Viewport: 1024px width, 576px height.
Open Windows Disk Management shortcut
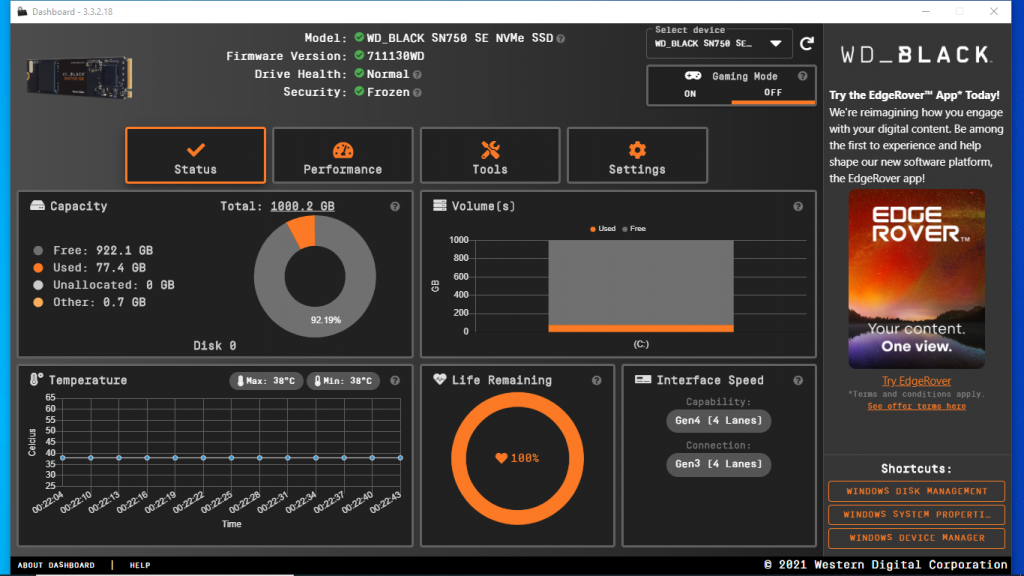pyautogui.click(x=916, y=491)
